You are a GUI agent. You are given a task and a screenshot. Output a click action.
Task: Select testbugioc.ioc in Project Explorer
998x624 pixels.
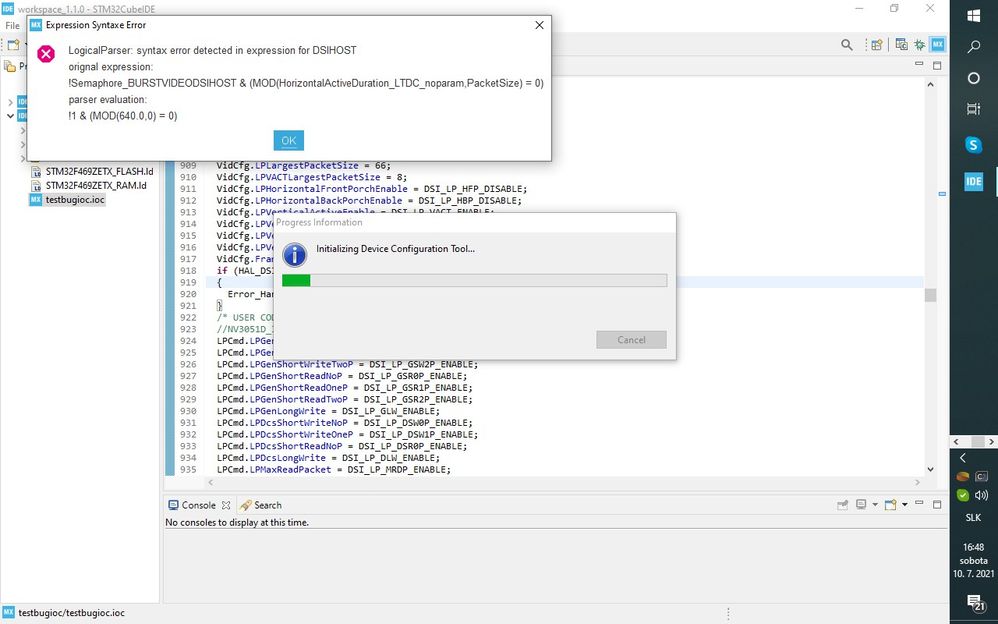point(74,200)
